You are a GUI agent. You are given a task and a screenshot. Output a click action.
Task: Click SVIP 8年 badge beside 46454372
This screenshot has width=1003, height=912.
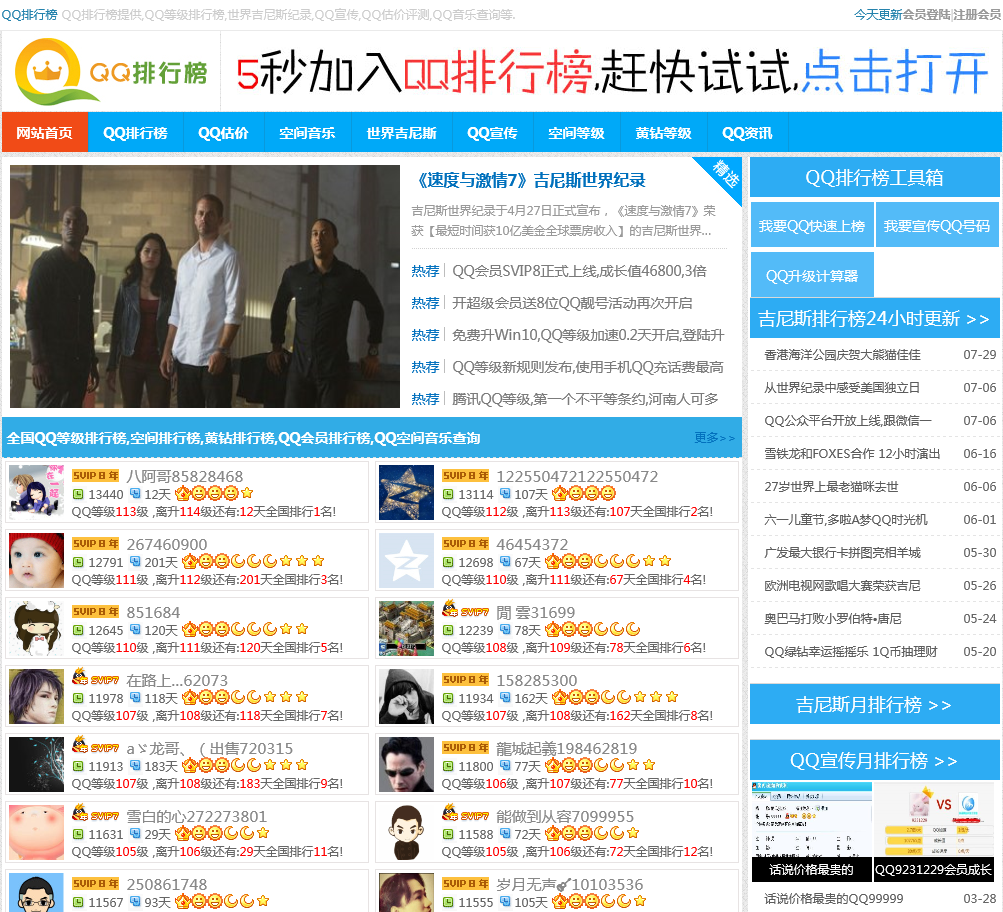pyautogui.click(x=466, y=544)
